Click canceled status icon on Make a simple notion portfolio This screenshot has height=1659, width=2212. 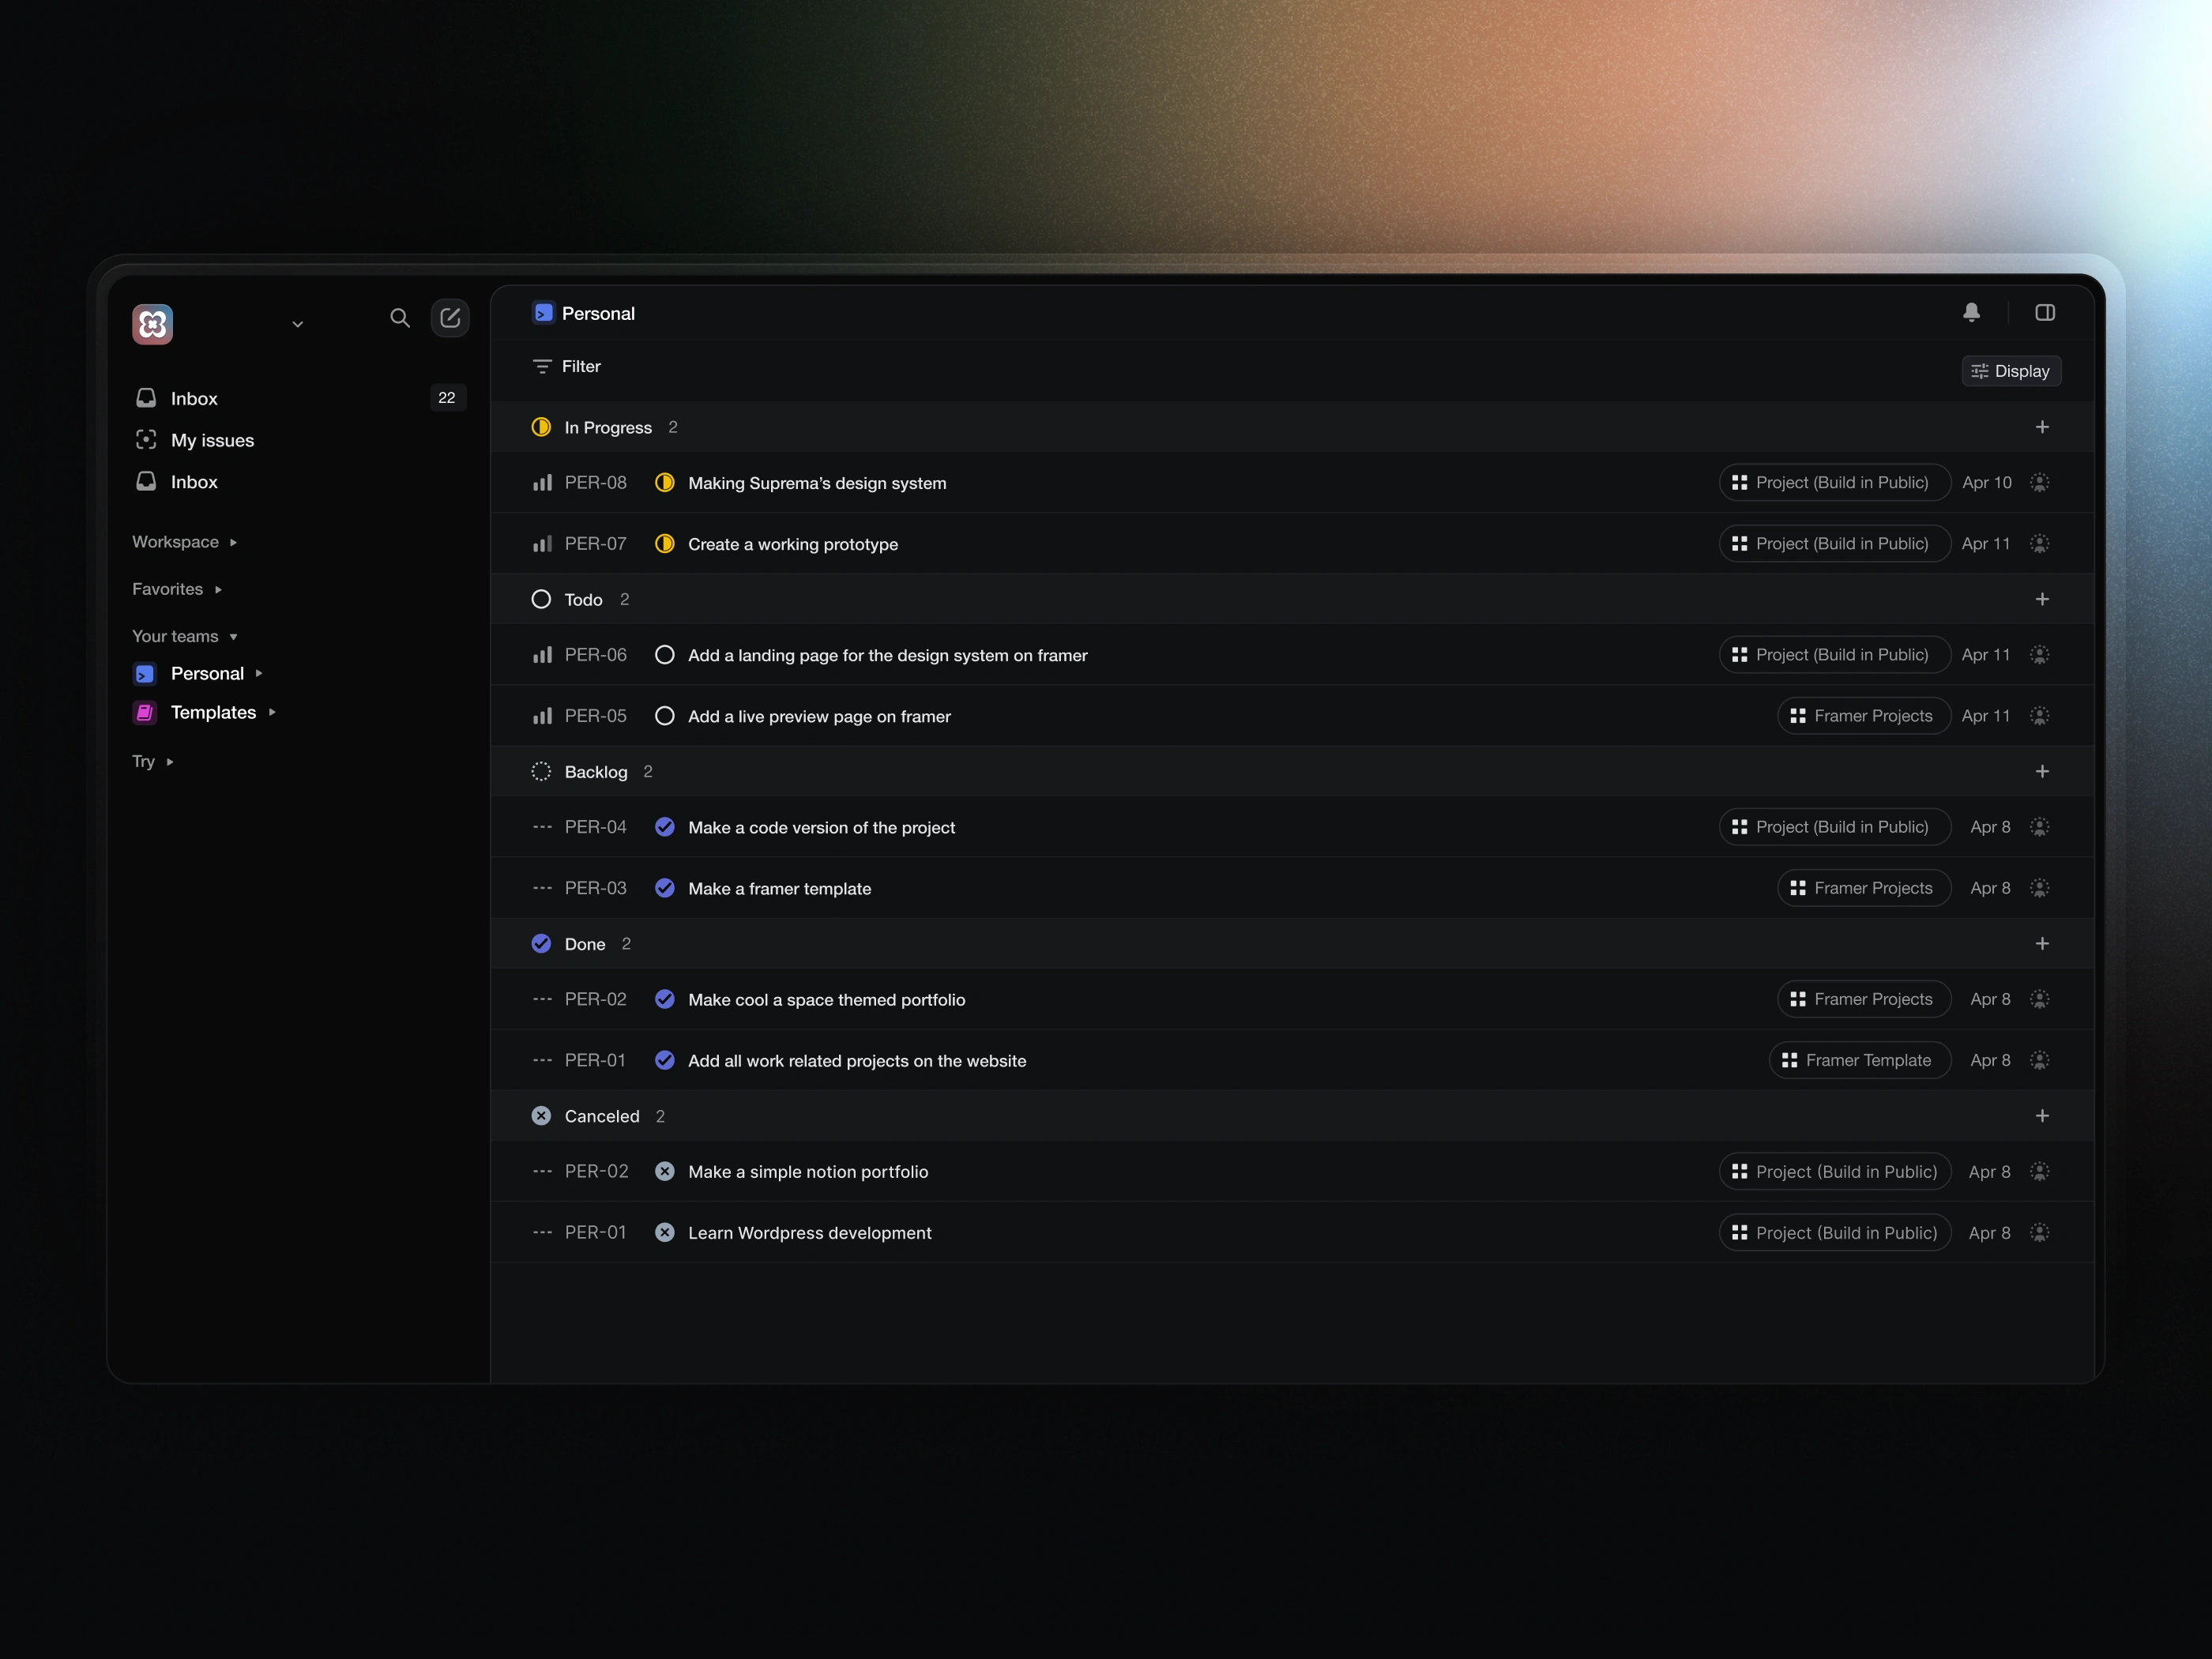(x=664, y=1171)
